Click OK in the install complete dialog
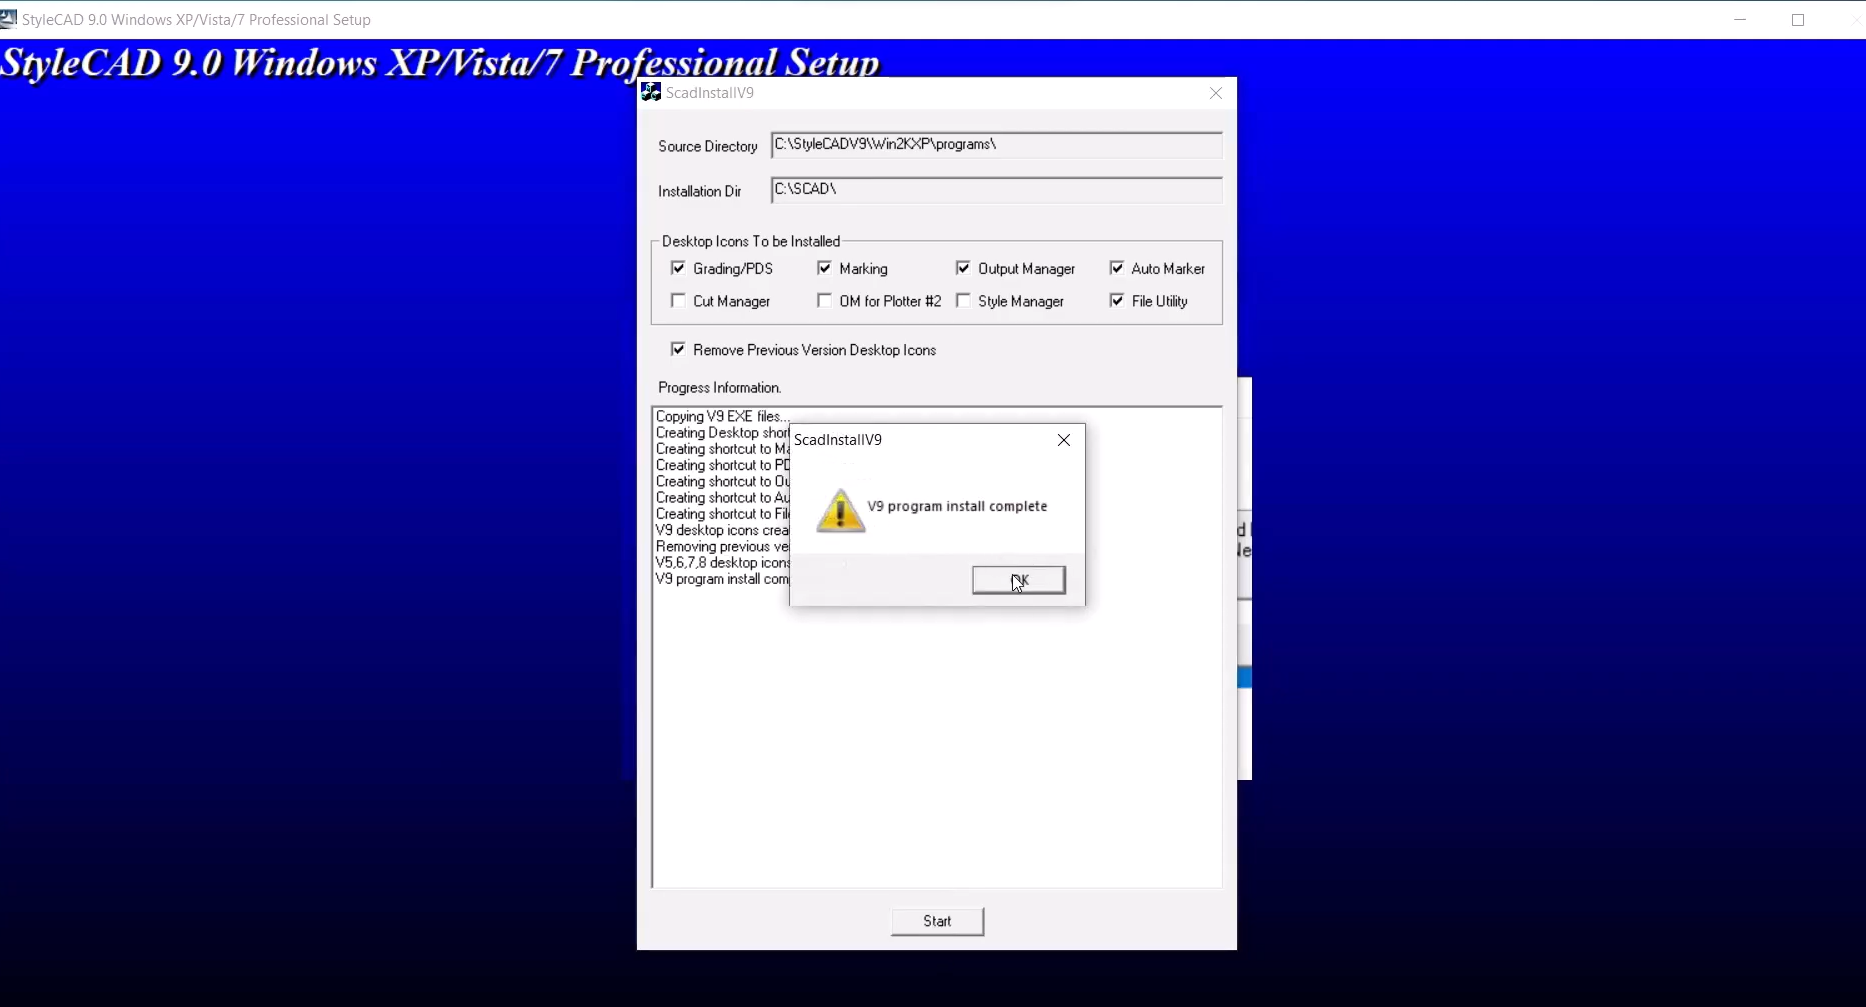Viewport: 1866px width, 1007px height. 1018,580
